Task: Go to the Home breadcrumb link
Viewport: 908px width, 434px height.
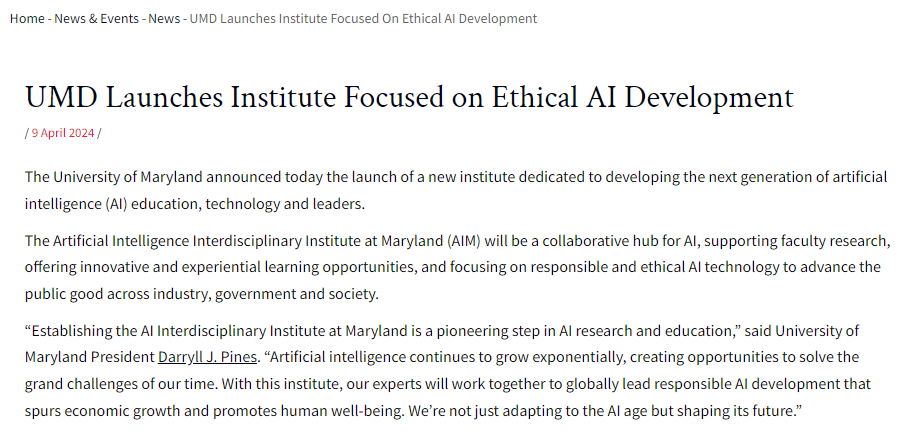Action: click(x=27, y=19)
